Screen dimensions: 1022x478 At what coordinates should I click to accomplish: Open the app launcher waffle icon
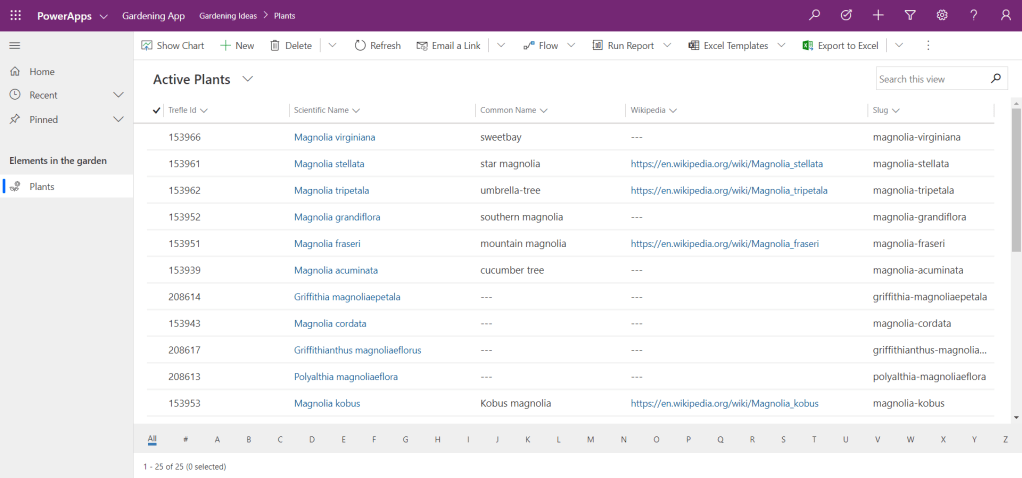pos(15,15)
